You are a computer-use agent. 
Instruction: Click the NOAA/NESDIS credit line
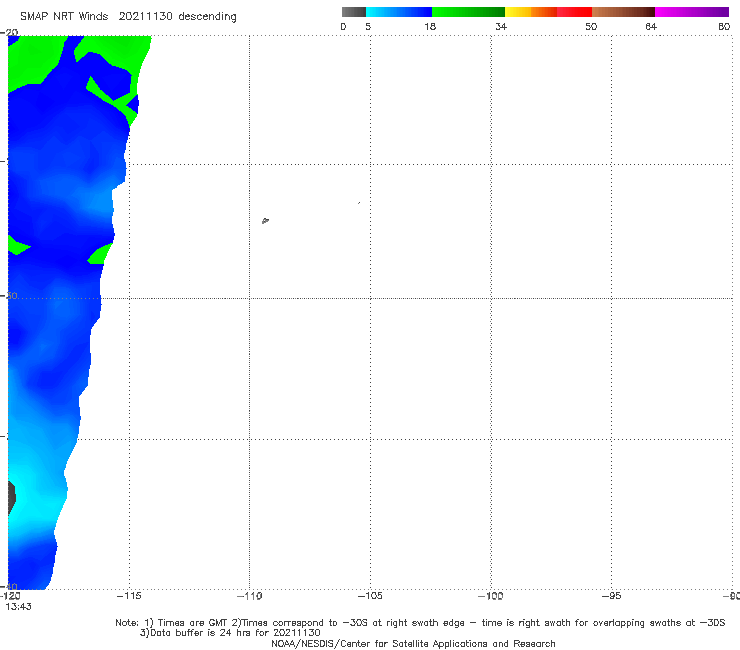point(413,644)
